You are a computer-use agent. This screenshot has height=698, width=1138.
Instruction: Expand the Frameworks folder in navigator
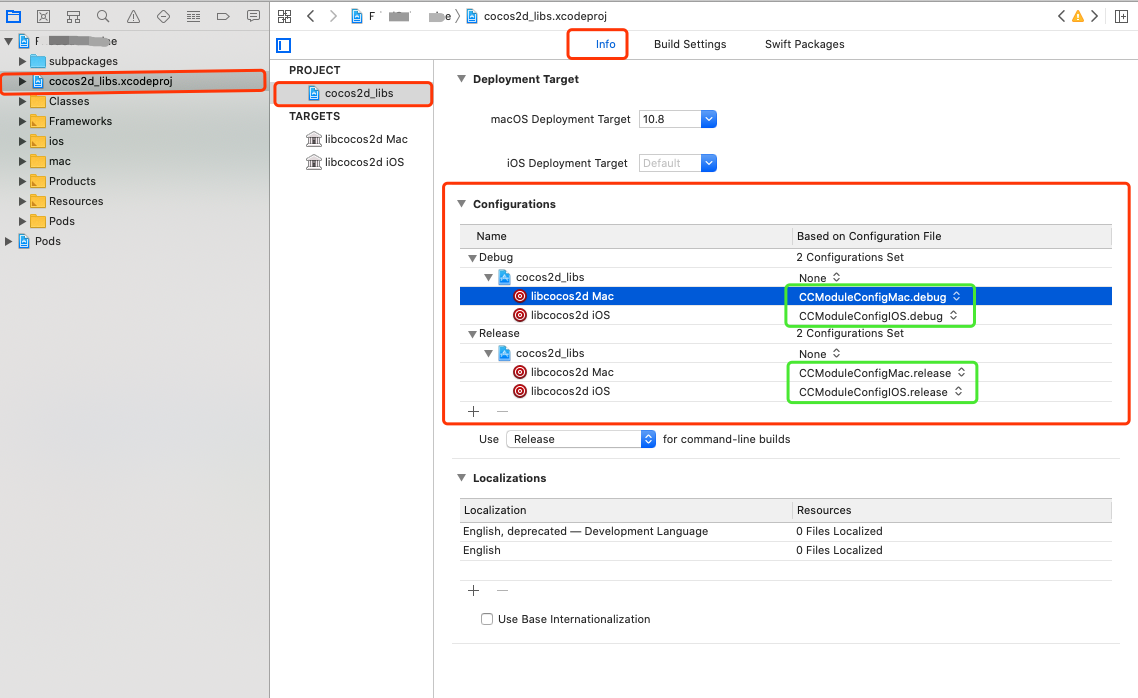[x=22, y=121]
